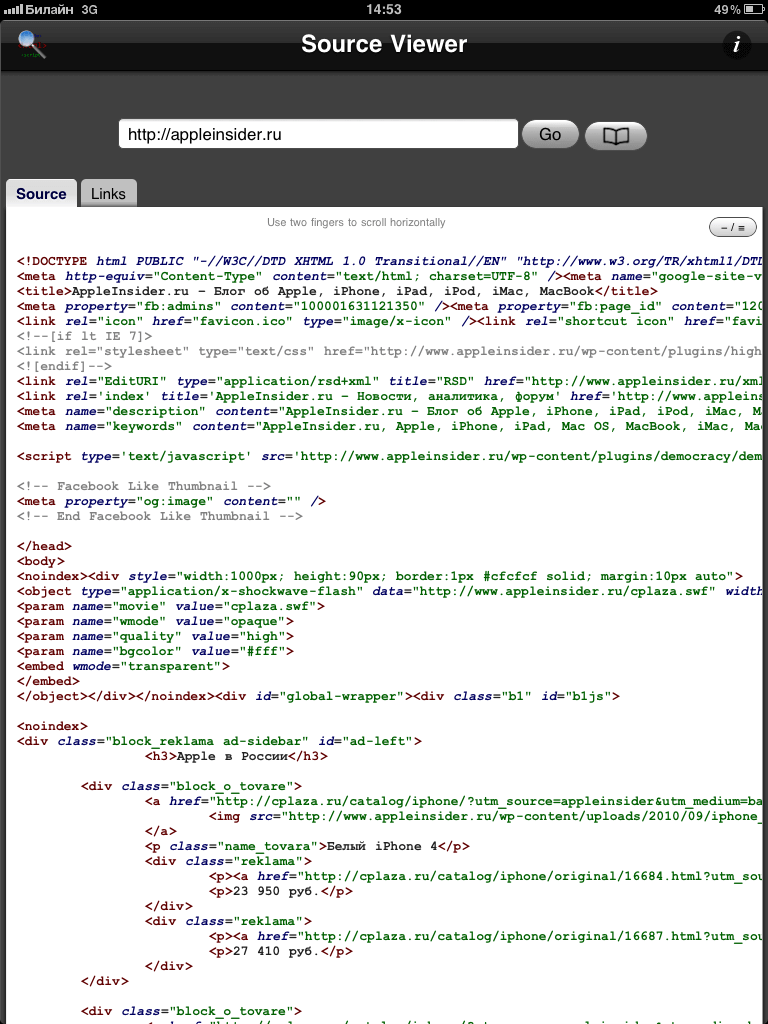Tap the meta name="description" line
The image size is (768, 1024).
click(389, 411)
